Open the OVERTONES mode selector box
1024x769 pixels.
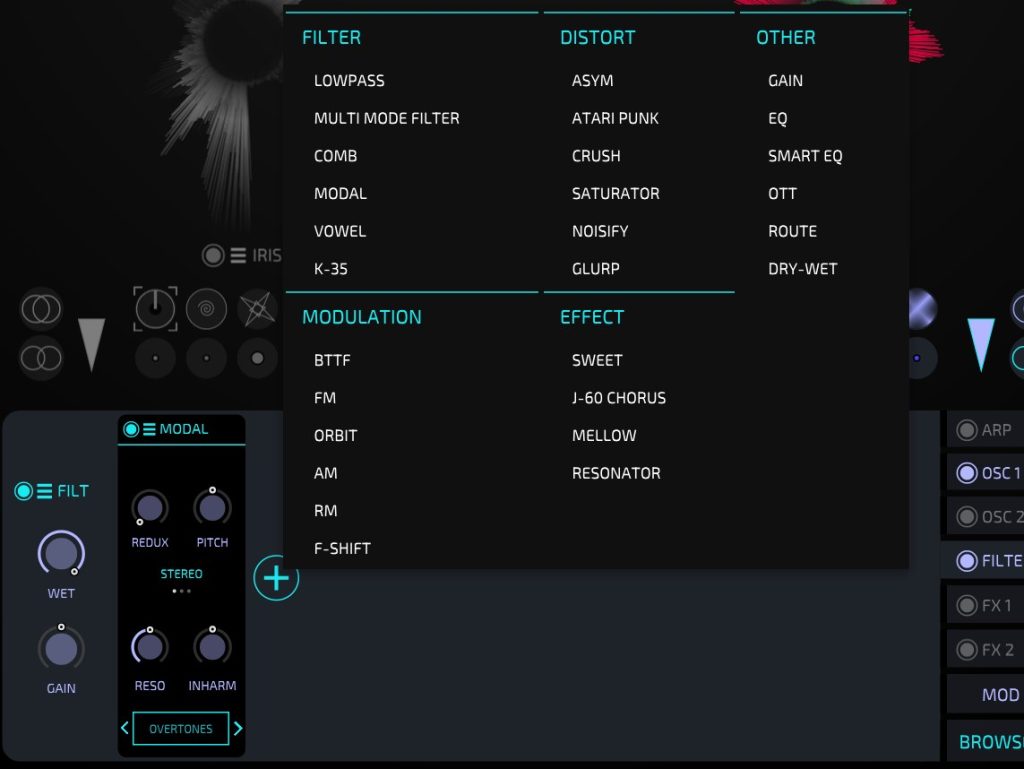click(181, 729)
